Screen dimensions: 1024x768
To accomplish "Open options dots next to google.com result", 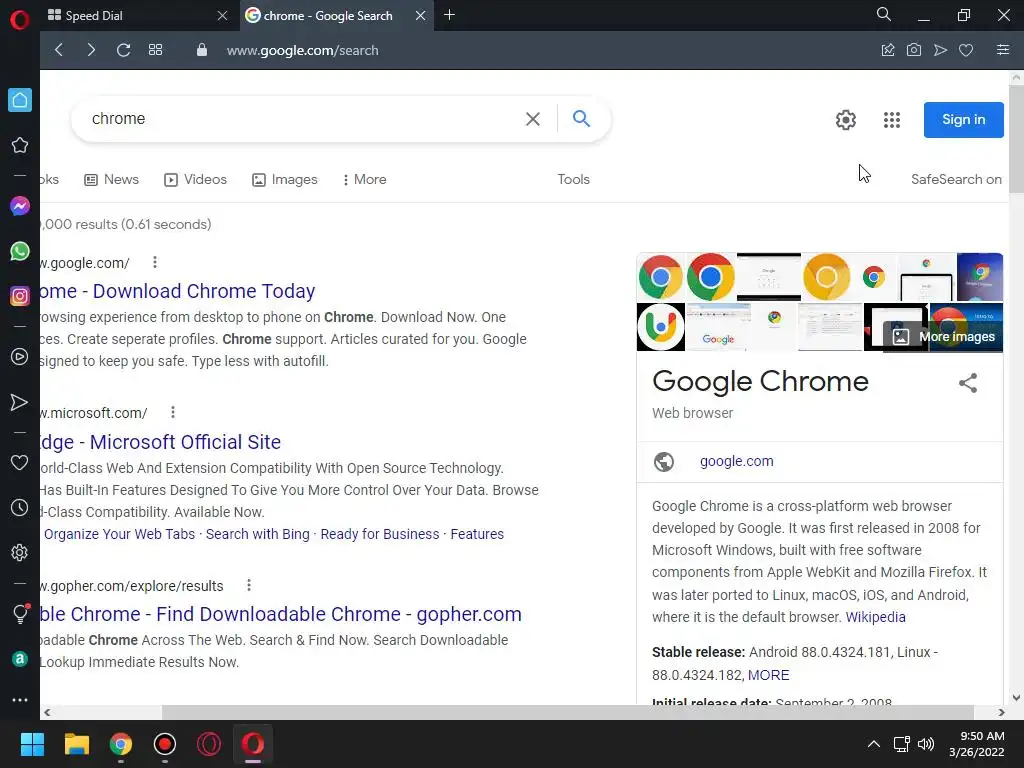I will (155, 263).
